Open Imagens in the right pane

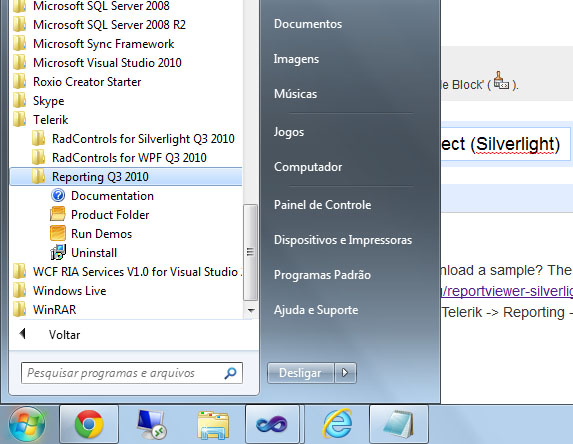pyautogui.click(x=296, y=59)
